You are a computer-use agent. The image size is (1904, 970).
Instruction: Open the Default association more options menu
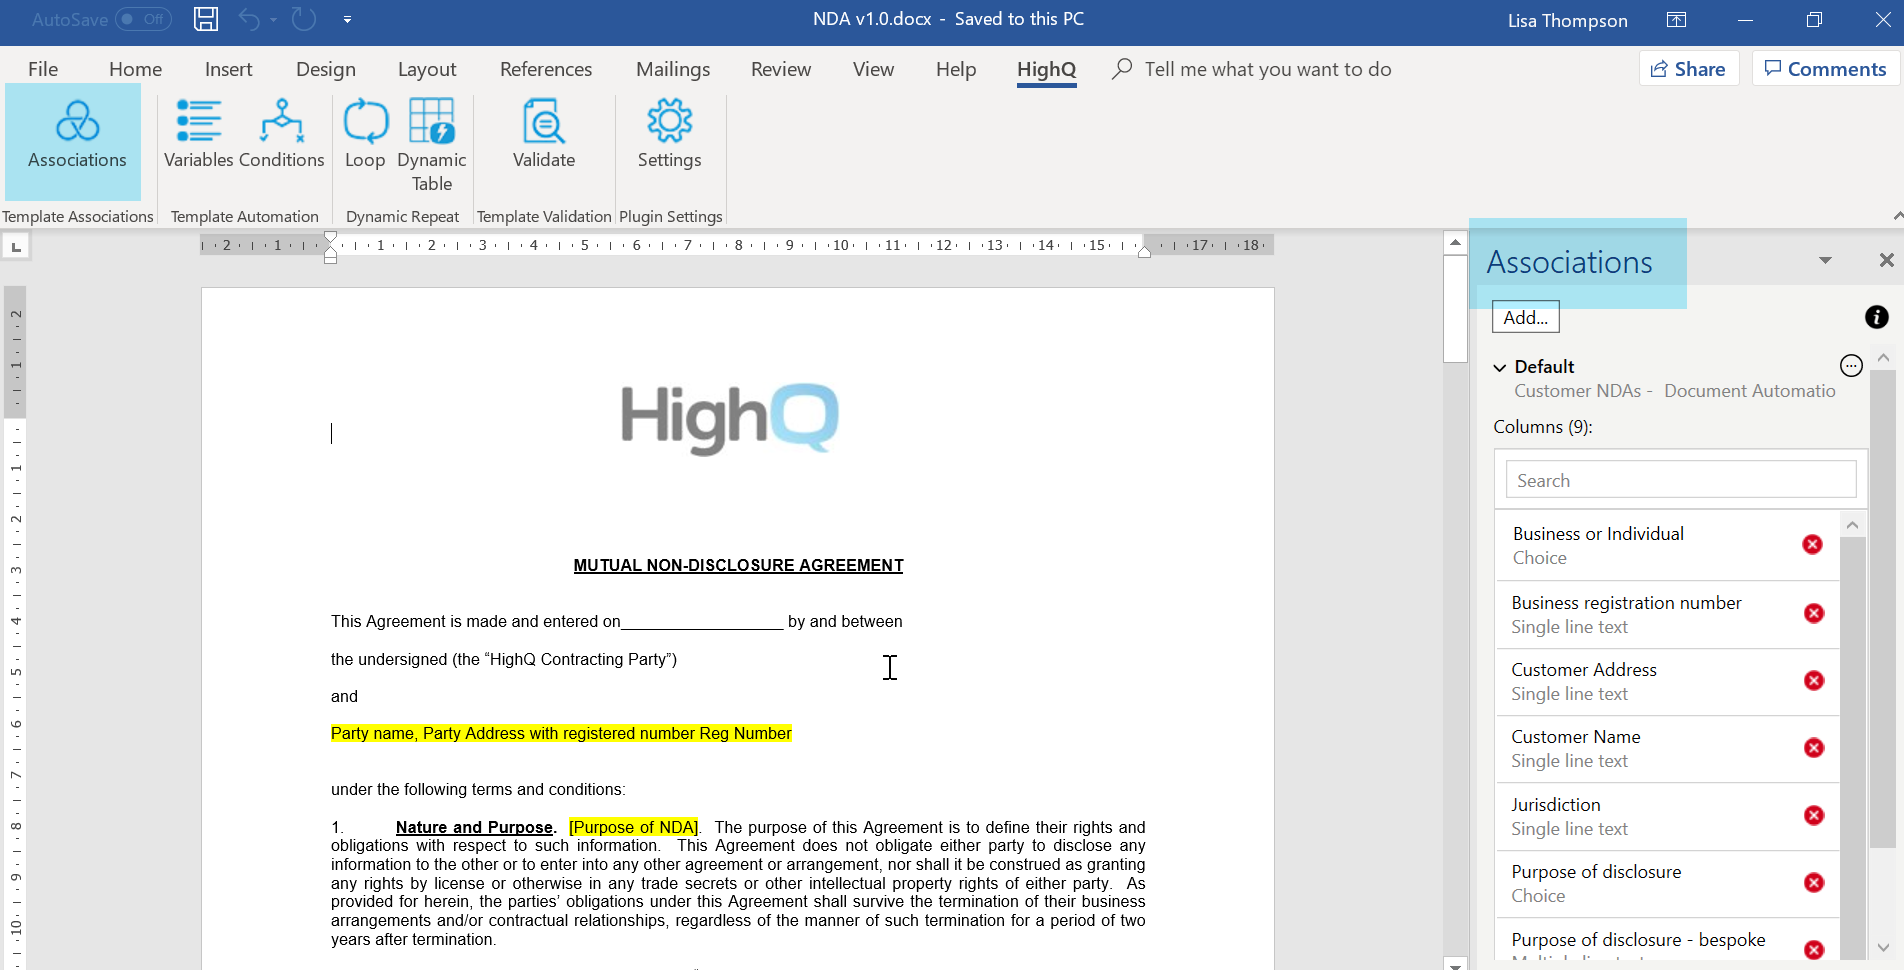point(1851,366)
